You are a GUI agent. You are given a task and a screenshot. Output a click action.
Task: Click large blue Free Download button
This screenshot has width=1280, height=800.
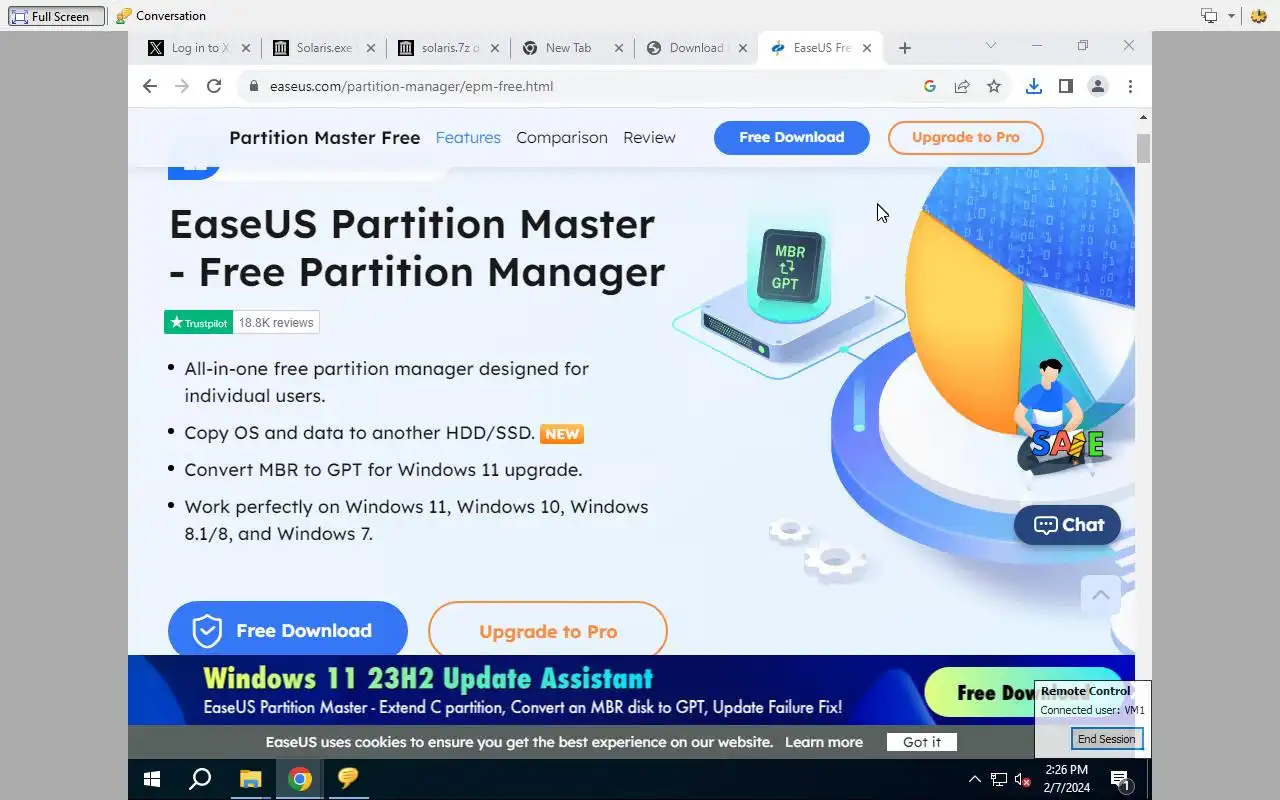288,631
